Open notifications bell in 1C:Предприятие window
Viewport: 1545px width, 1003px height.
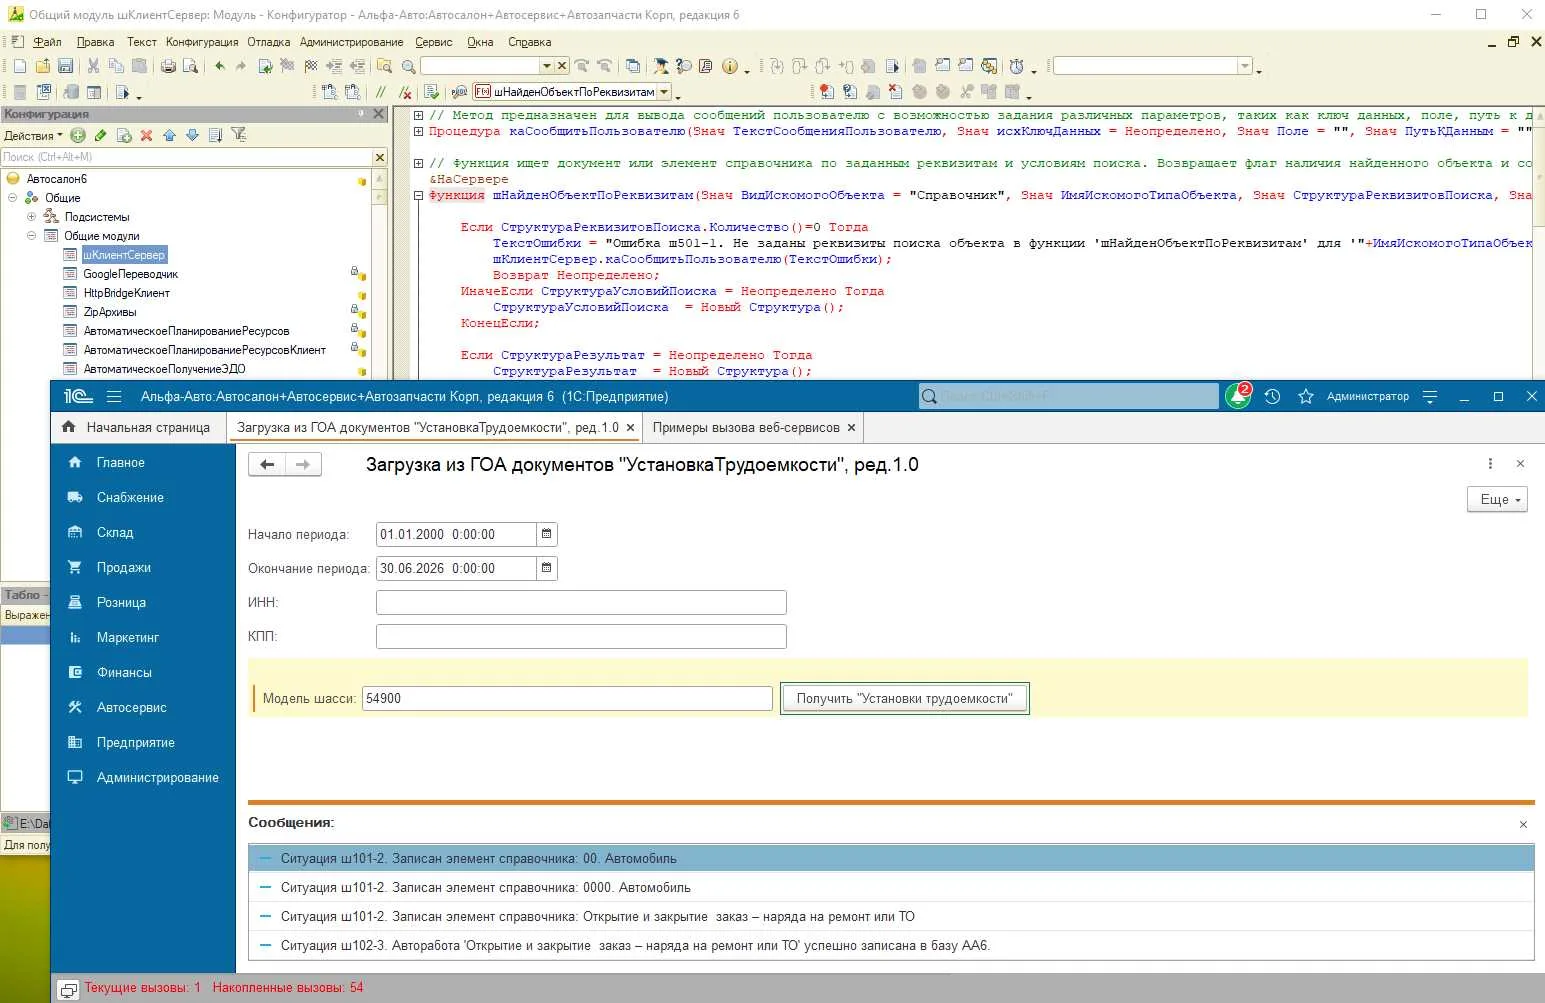coord(1239,396)
